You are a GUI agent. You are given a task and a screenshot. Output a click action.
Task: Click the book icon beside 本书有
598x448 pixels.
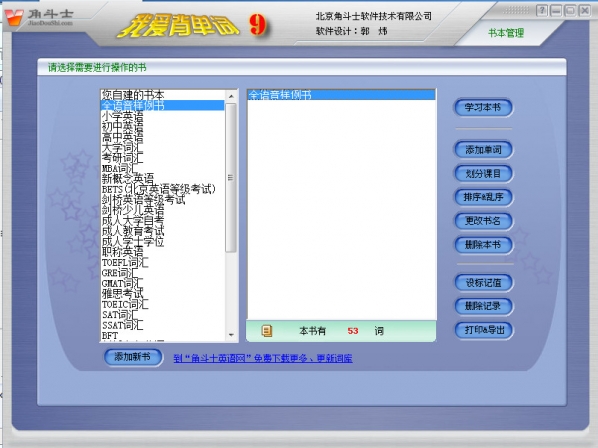267,331
